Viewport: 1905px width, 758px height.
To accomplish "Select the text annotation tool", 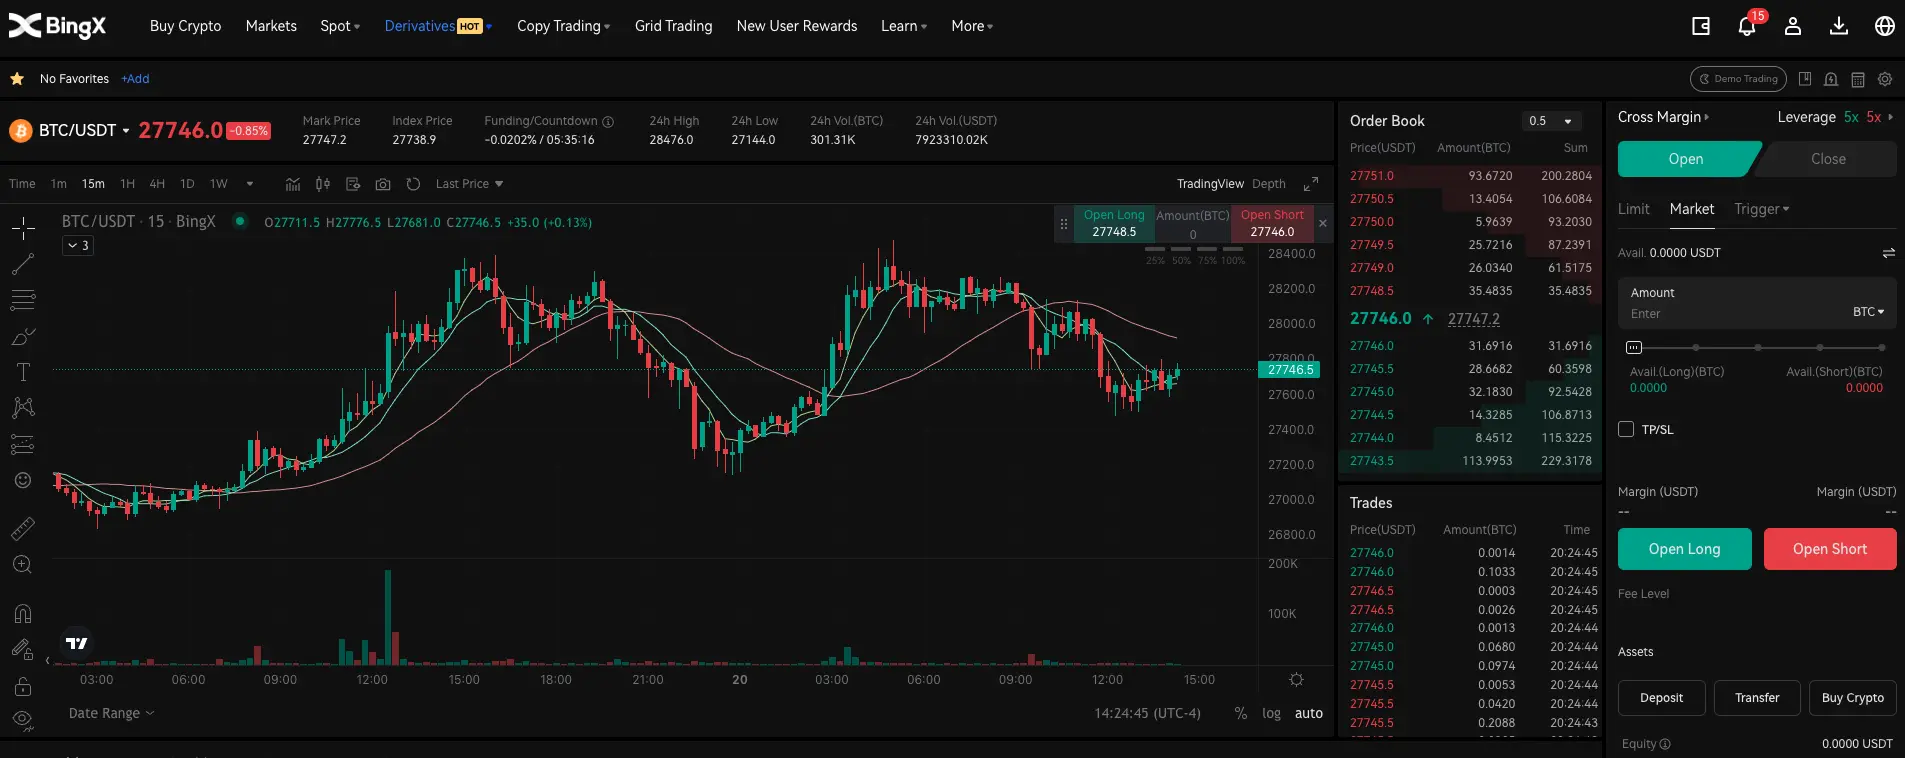I will click(x=23, y=372).
